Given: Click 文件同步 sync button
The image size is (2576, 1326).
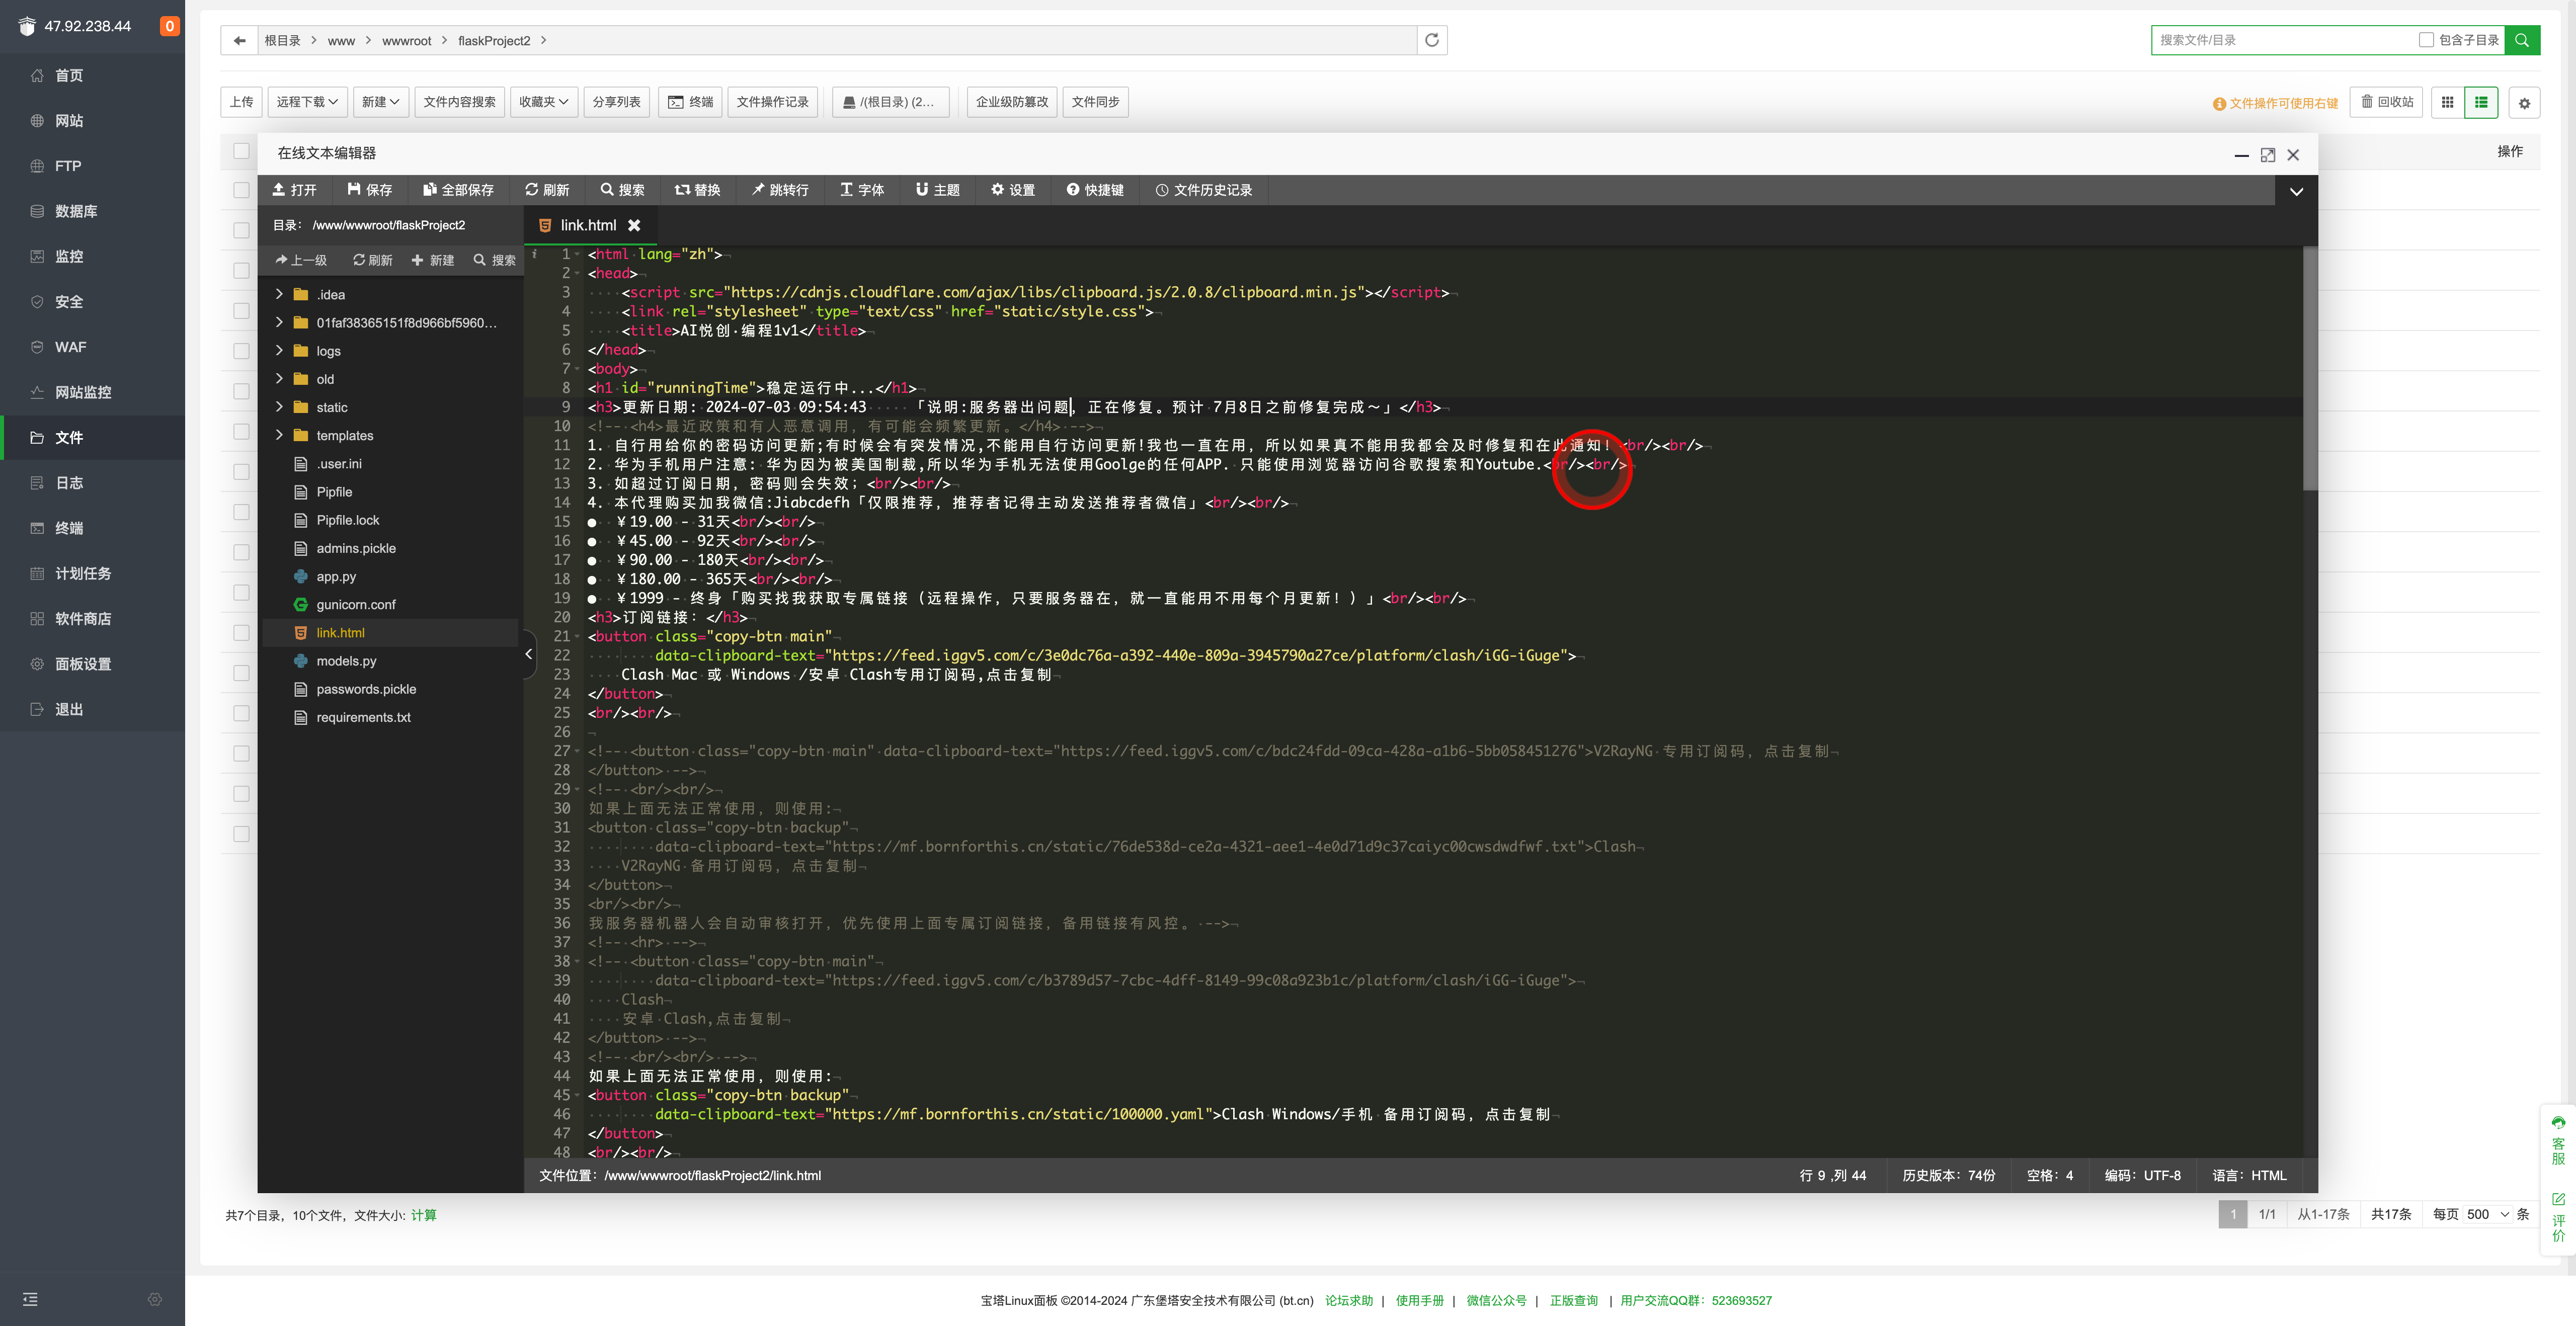Looking at the screenshot, I should [x=1095, y=102].
